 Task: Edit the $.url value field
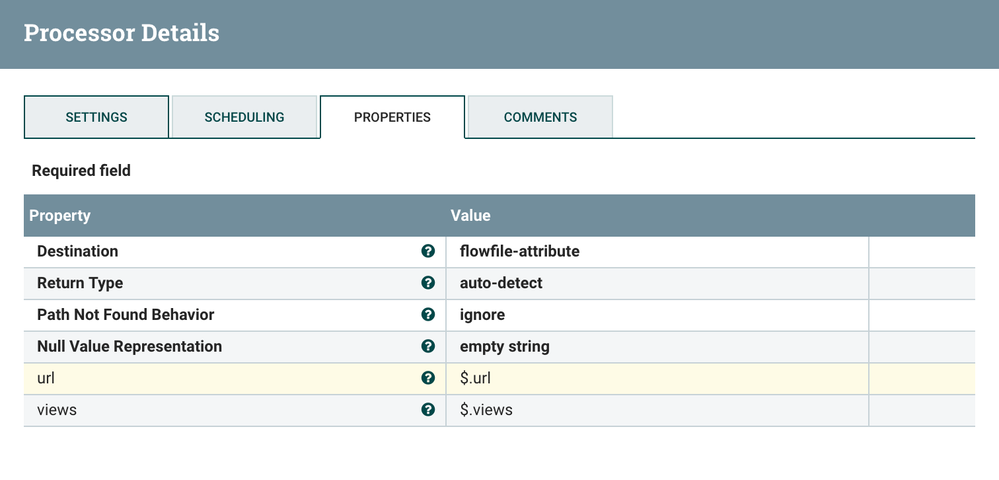pyautogui.click(x=475, y=378)
